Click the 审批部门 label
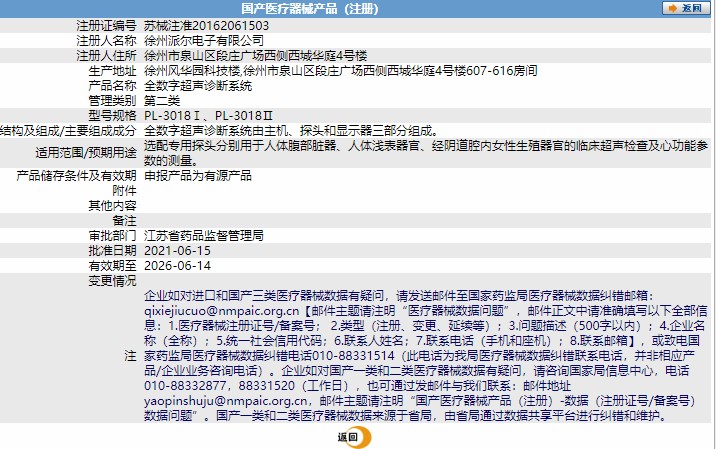 [112, 236]
